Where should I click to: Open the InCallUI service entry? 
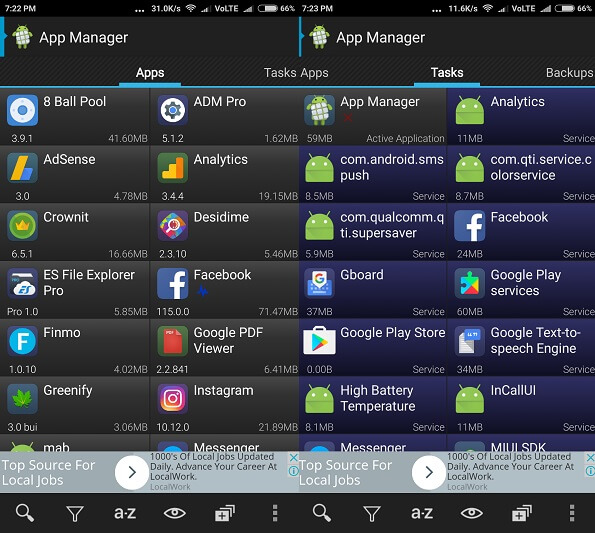[521, 405]
